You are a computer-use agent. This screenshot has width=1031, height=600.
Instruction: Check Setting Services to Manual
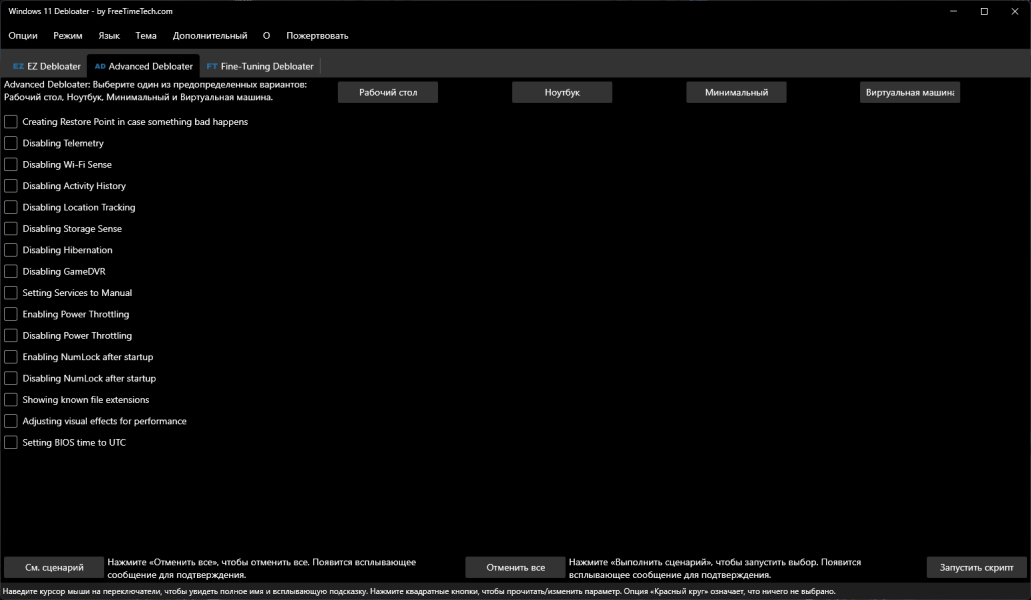click(11, 292)
